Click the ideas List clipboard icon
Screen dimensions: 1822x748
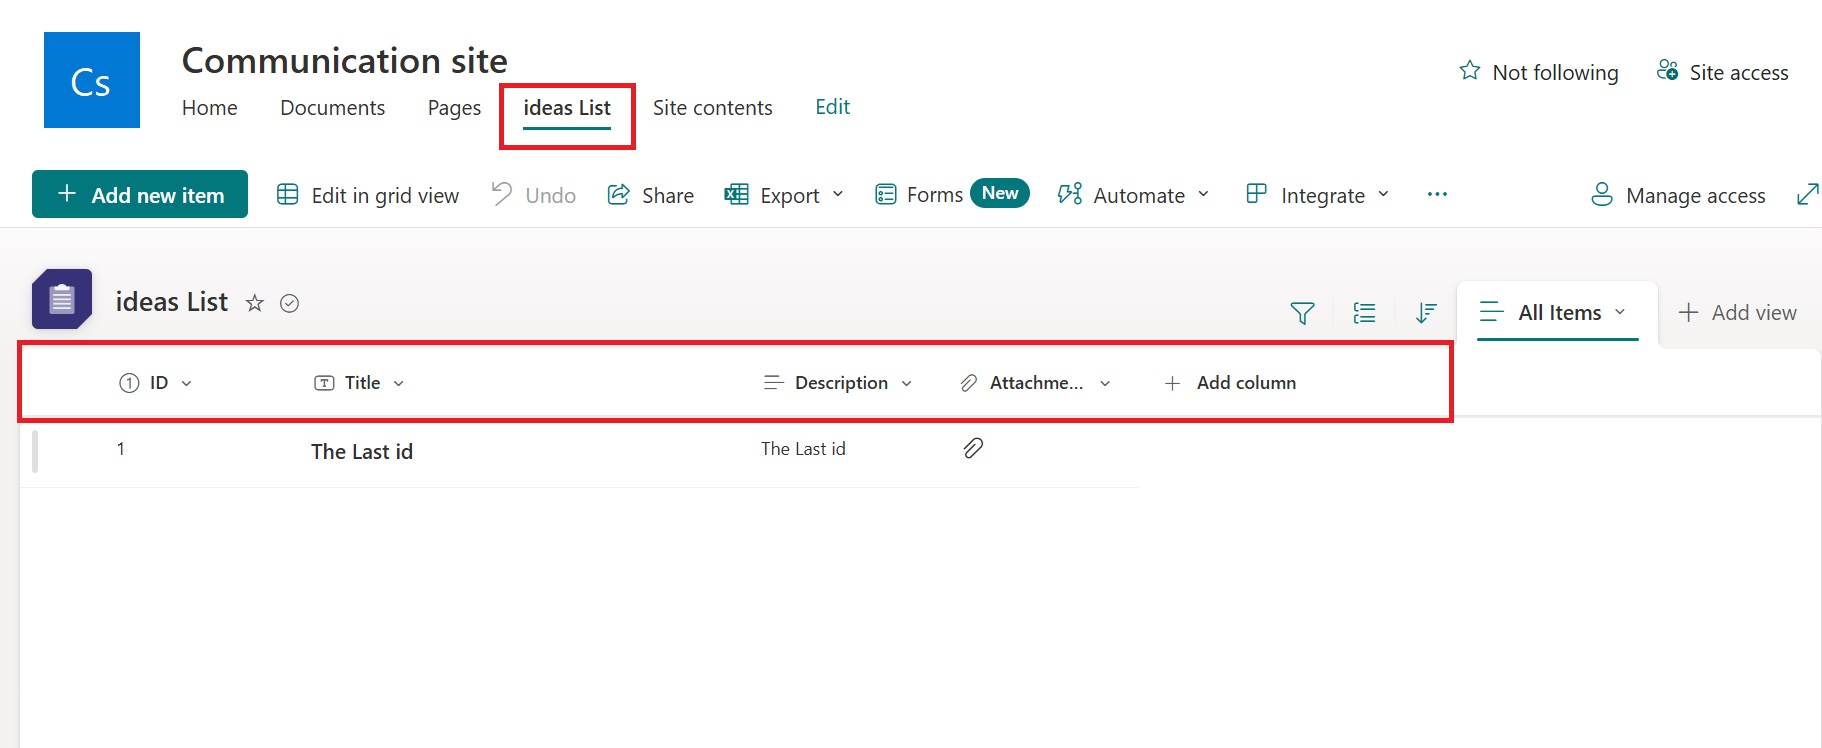(62, 299)
